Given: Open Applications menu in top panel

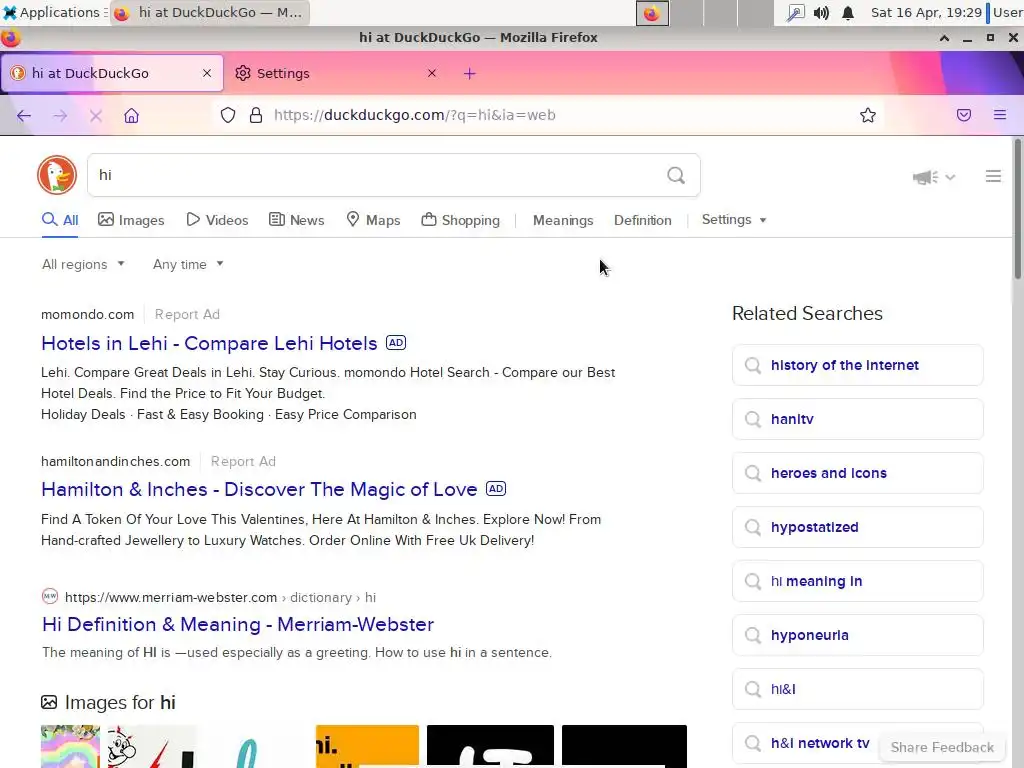Looking at the screenshot, I should coord(52,12).
